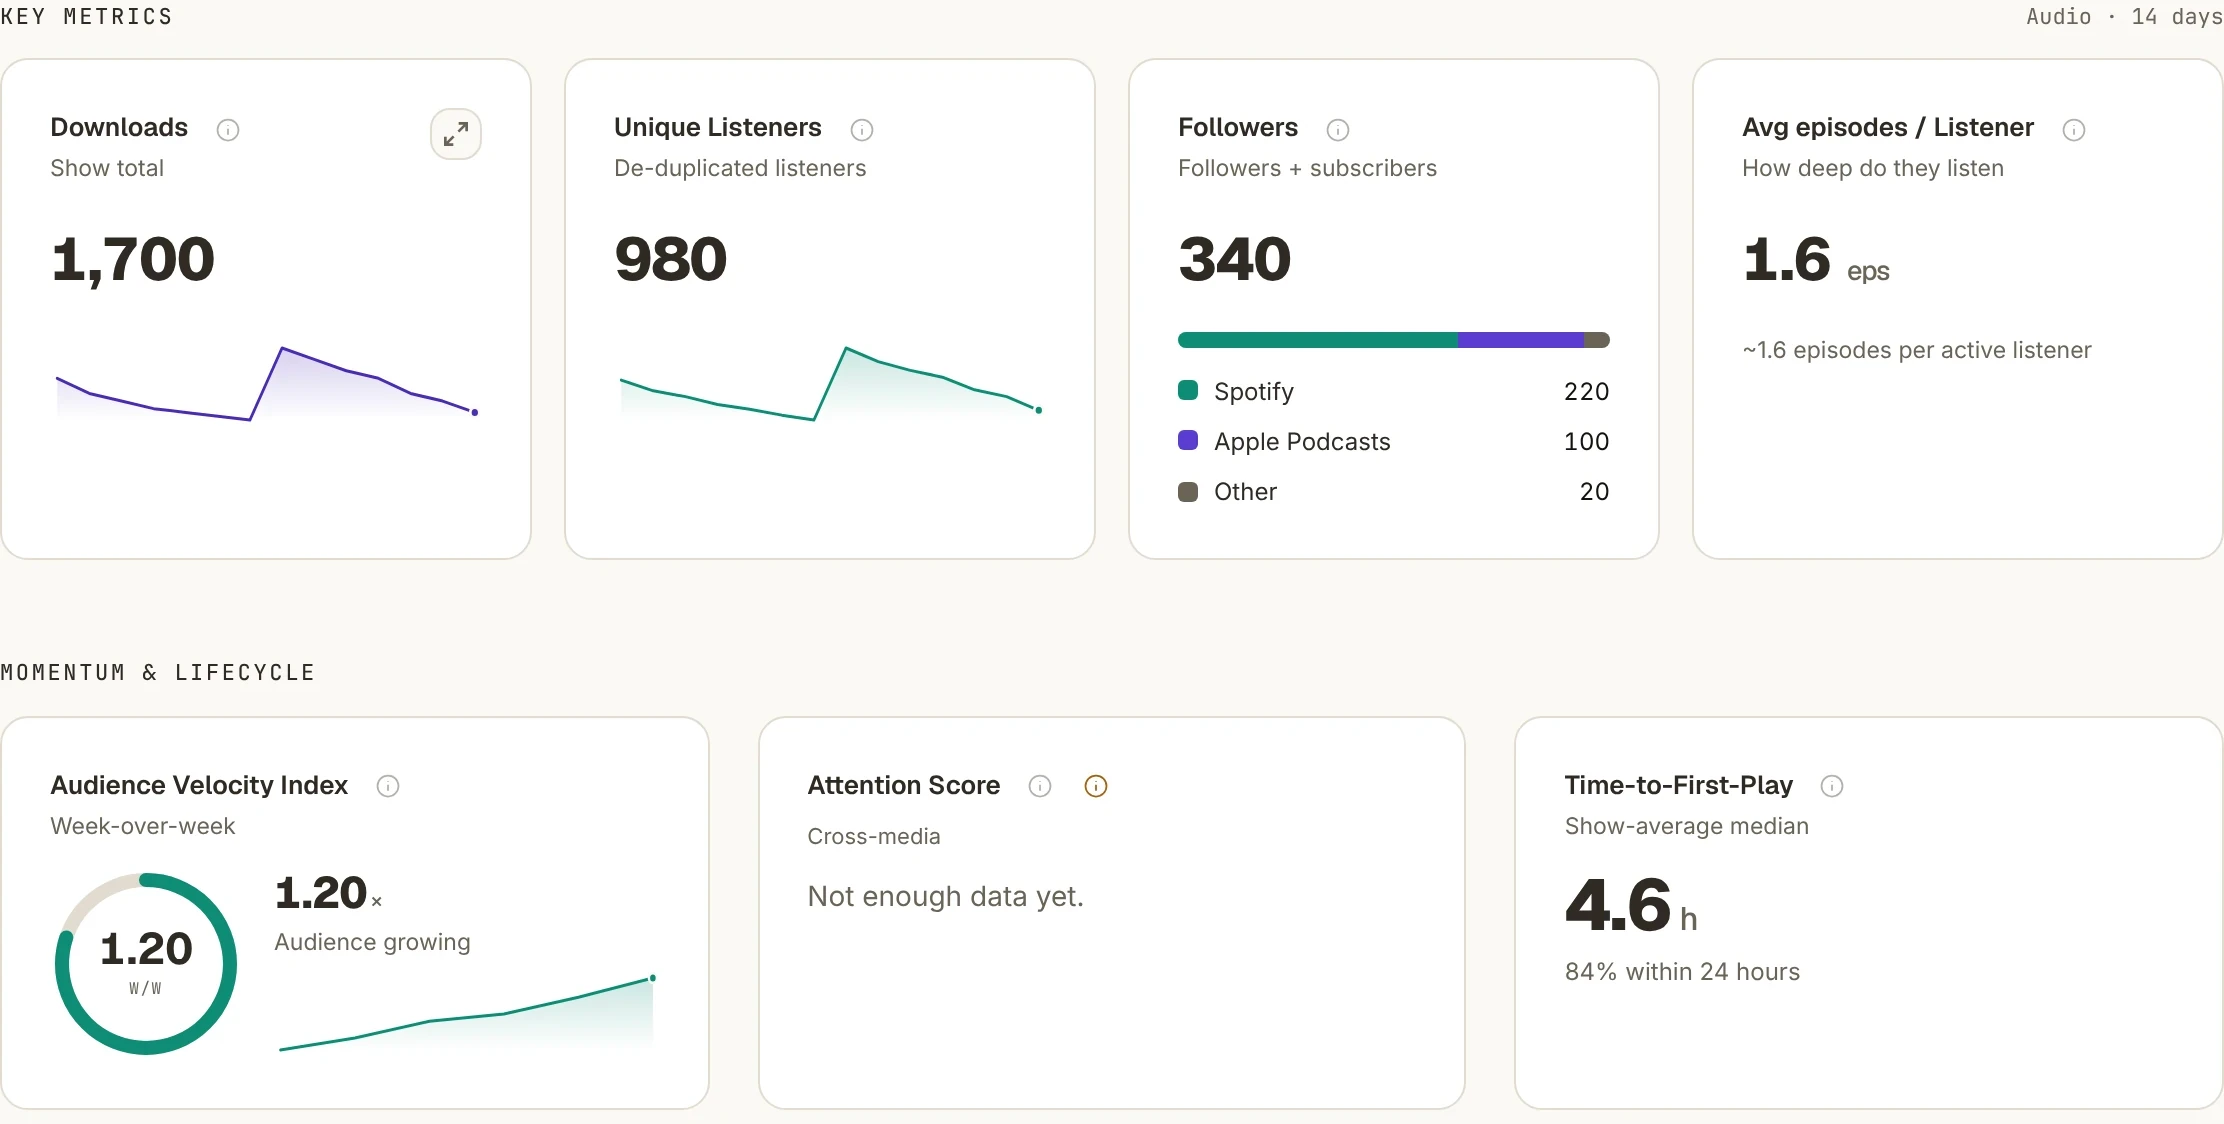The width and height of the screenshot is (2224, 1124).
Task: Click the orange Attention Score warning icon
Action: tap(1096, 786)
